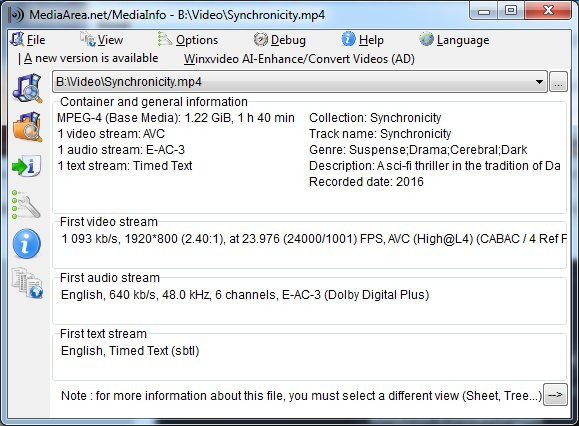Click the Winxvideo AI-Enhance/Convert Videos ad link

point(299,59)
